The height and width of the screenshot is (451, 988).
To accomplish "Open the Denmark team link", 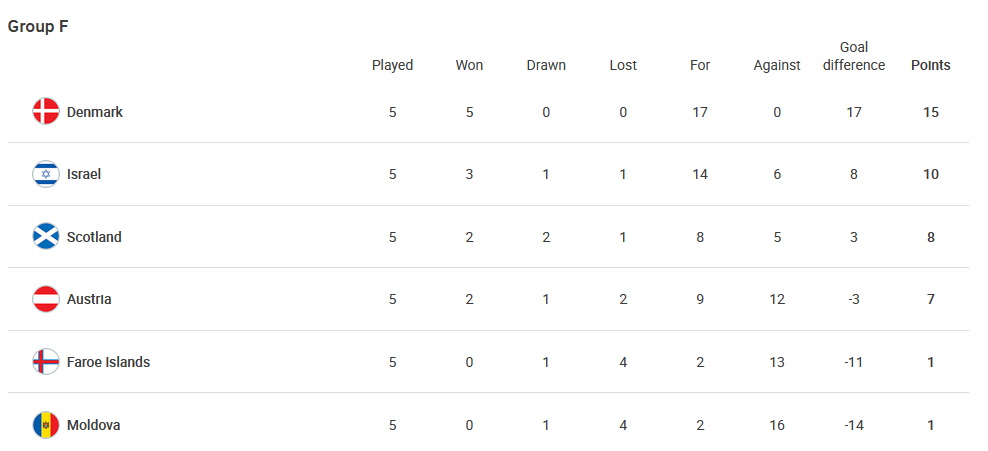I will pyautogui.click(x=95, y=112).
